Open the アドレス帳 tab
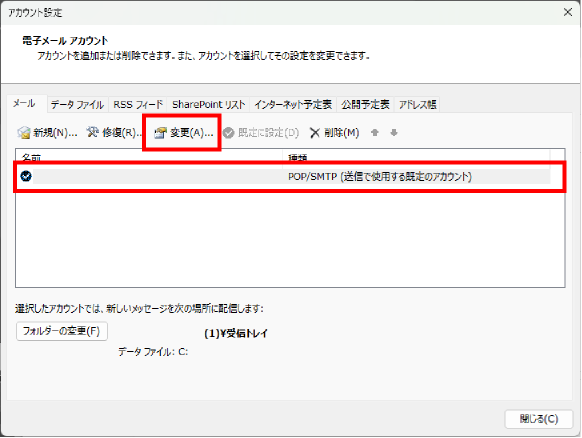The height and width of the screenshot is (438, 582). click(417, 105)
